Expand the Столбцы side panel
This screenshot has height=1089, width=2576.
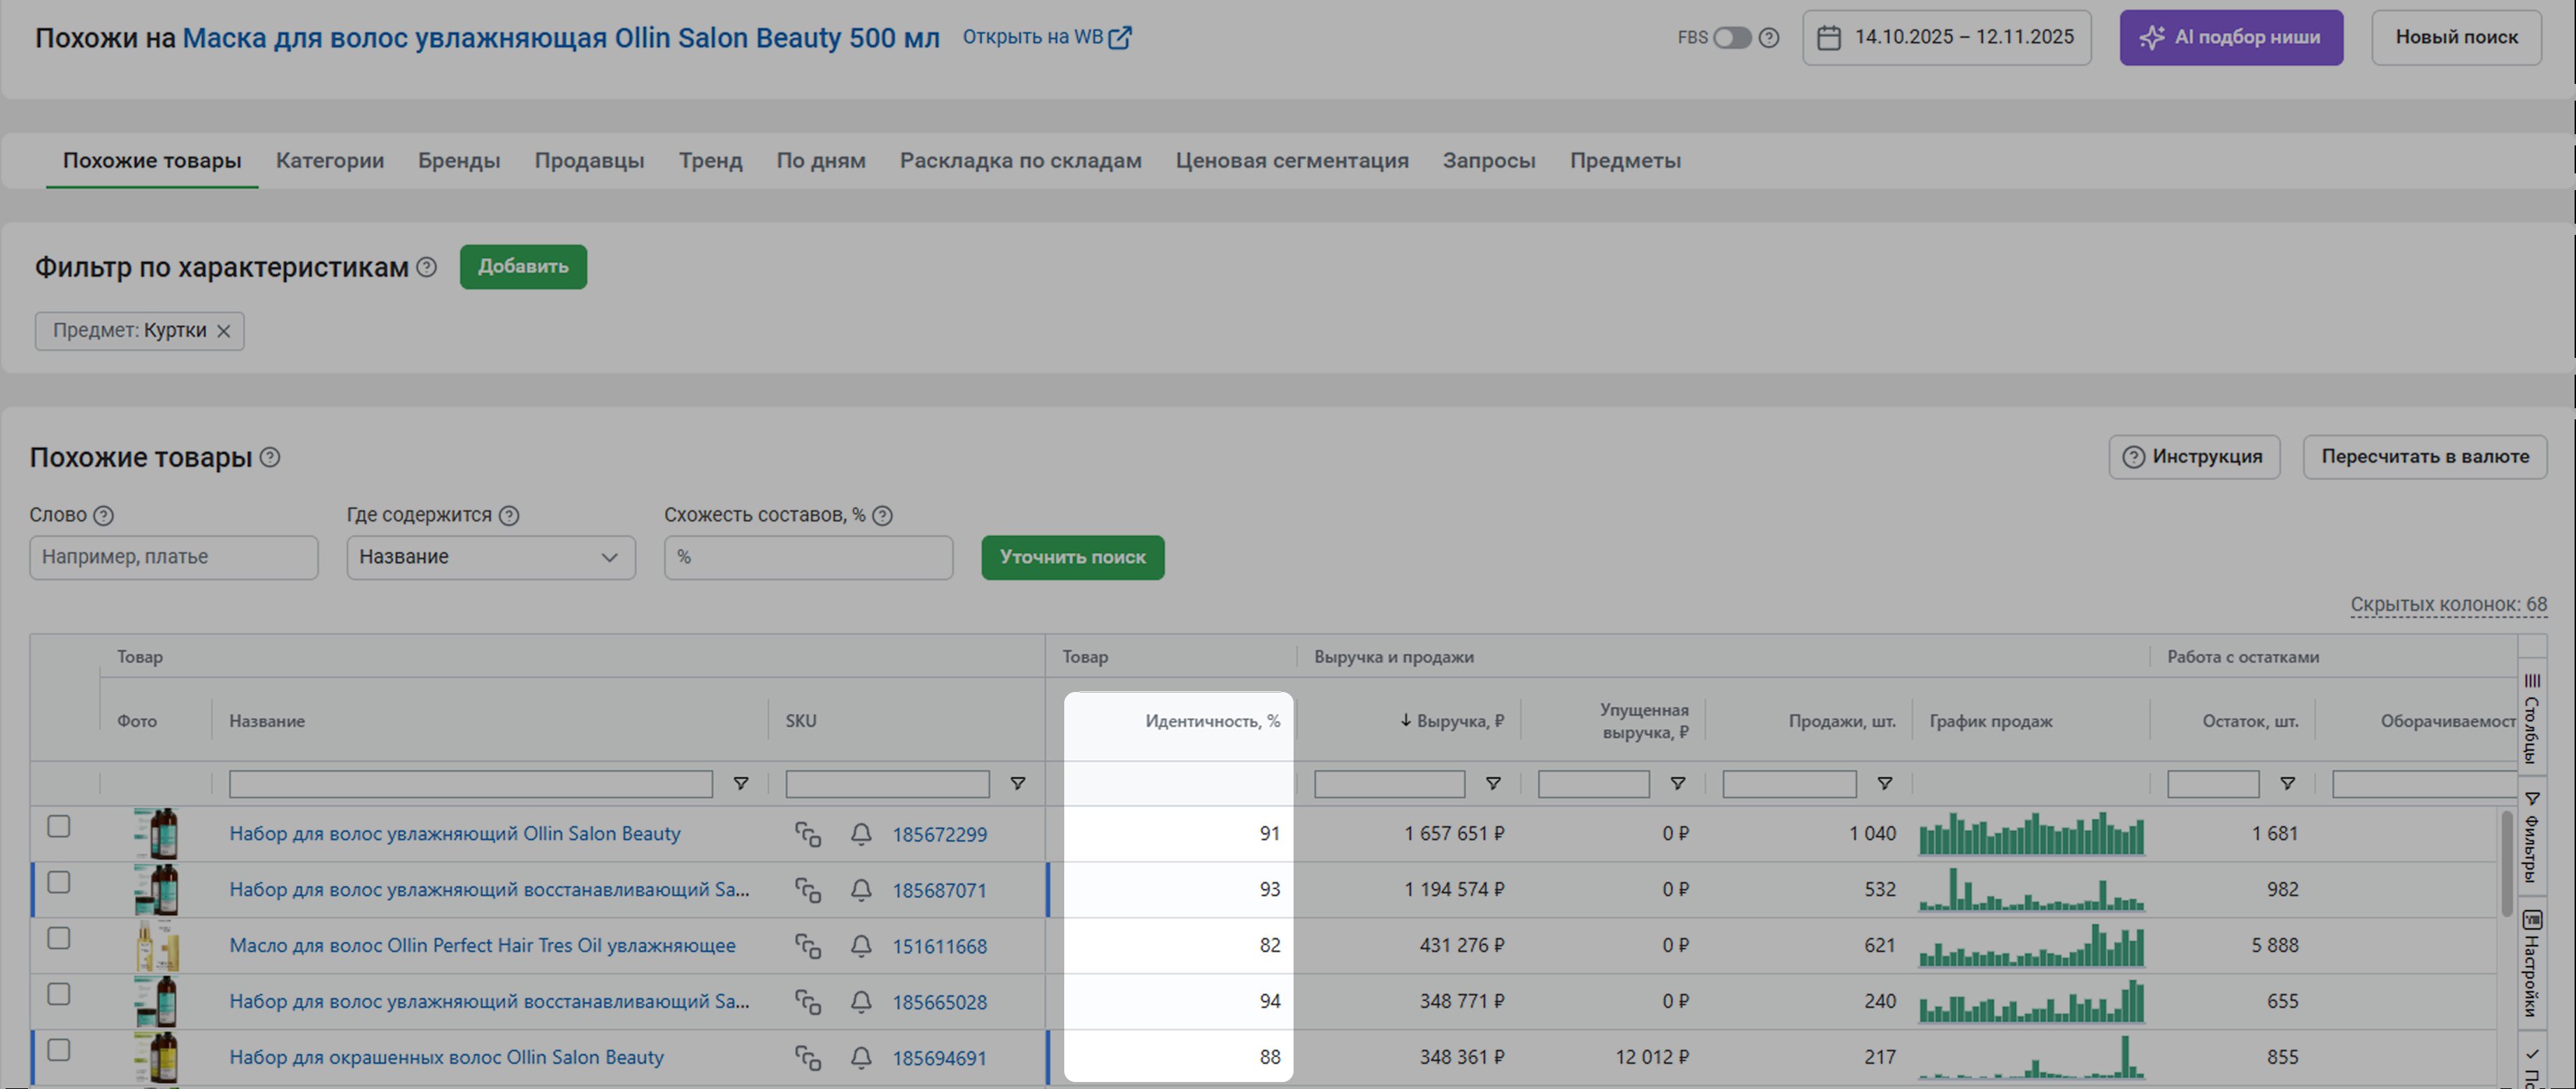click(x=2532, y=718)
